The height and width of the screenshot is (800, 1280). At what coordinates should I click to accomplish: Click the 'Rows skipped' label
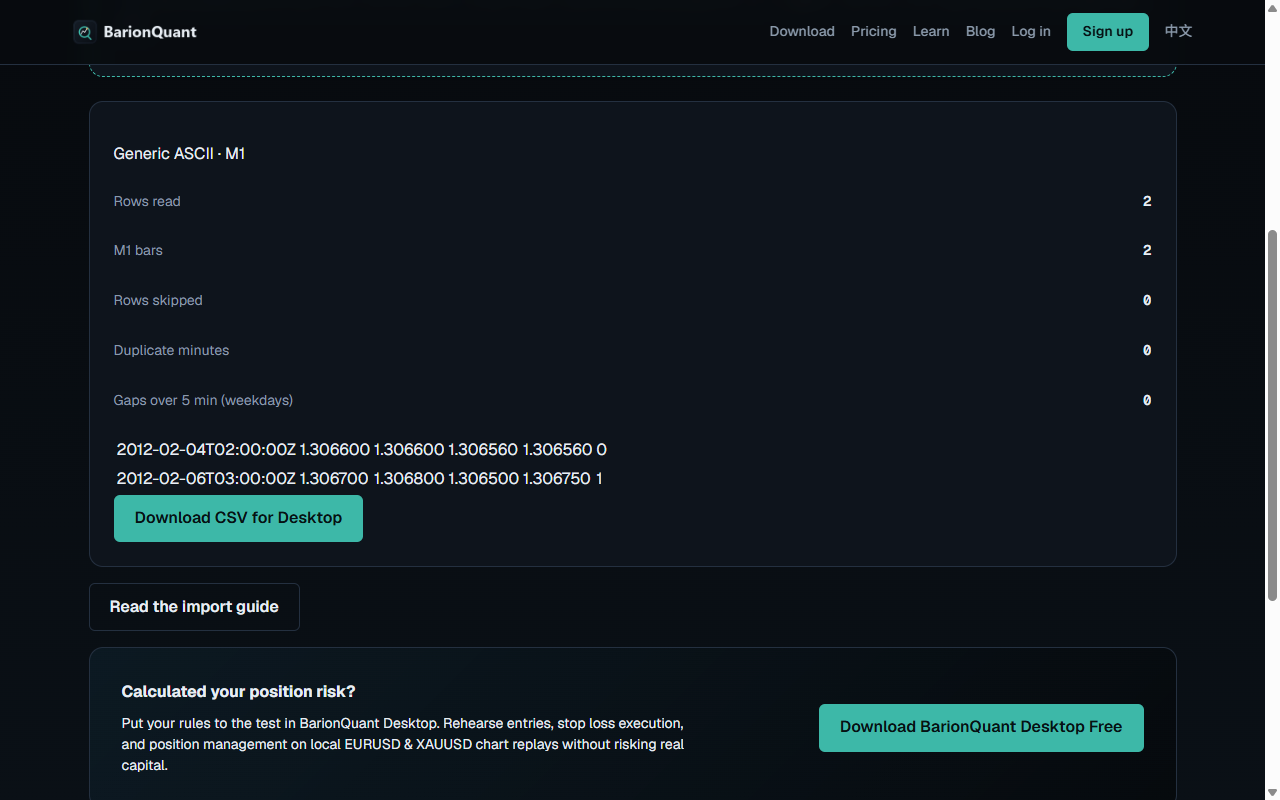point(158,301)
